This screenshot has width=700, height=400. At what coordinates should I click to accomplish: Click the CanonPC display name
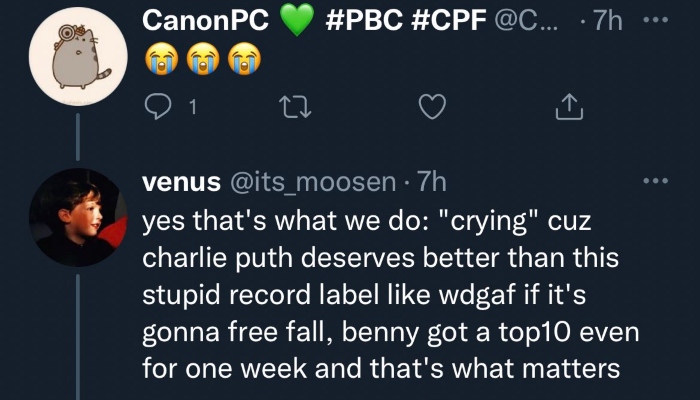click(x=202, y=21)
